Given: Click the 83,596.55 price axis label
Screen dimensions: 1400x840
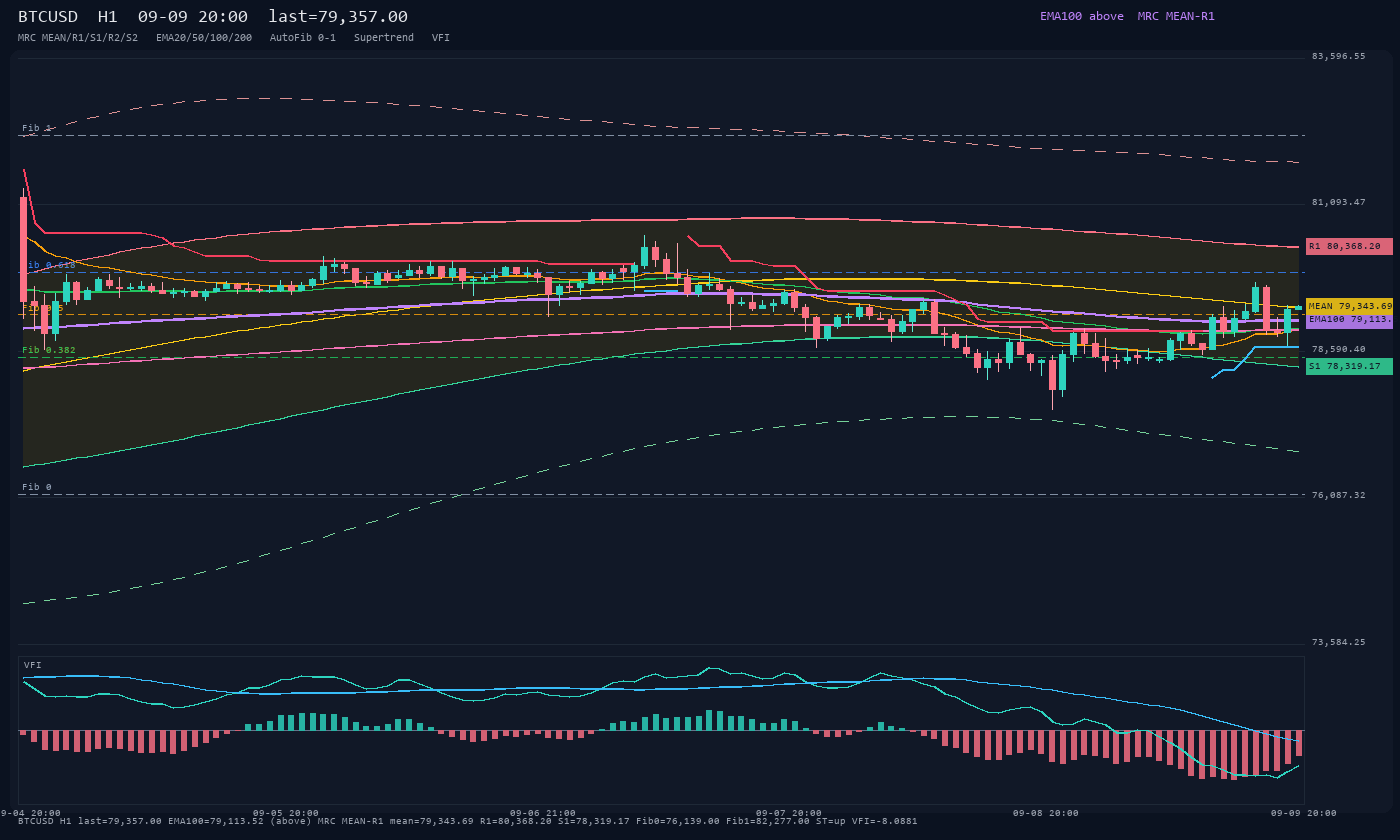Looking at the screenshot, I should (1338, 56).
